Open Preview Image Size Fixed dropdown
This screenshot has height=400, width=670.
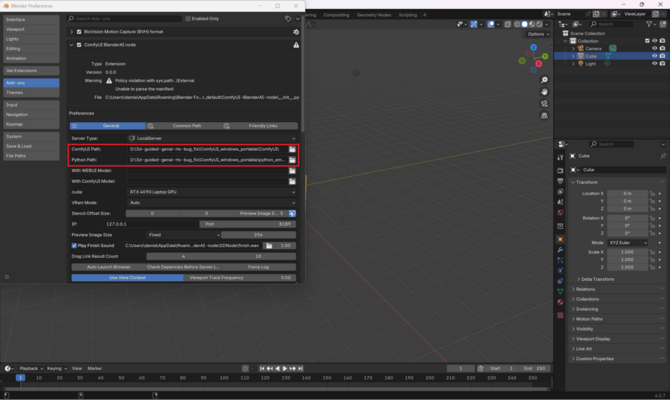pyautogui.click(x=184, y=235)
